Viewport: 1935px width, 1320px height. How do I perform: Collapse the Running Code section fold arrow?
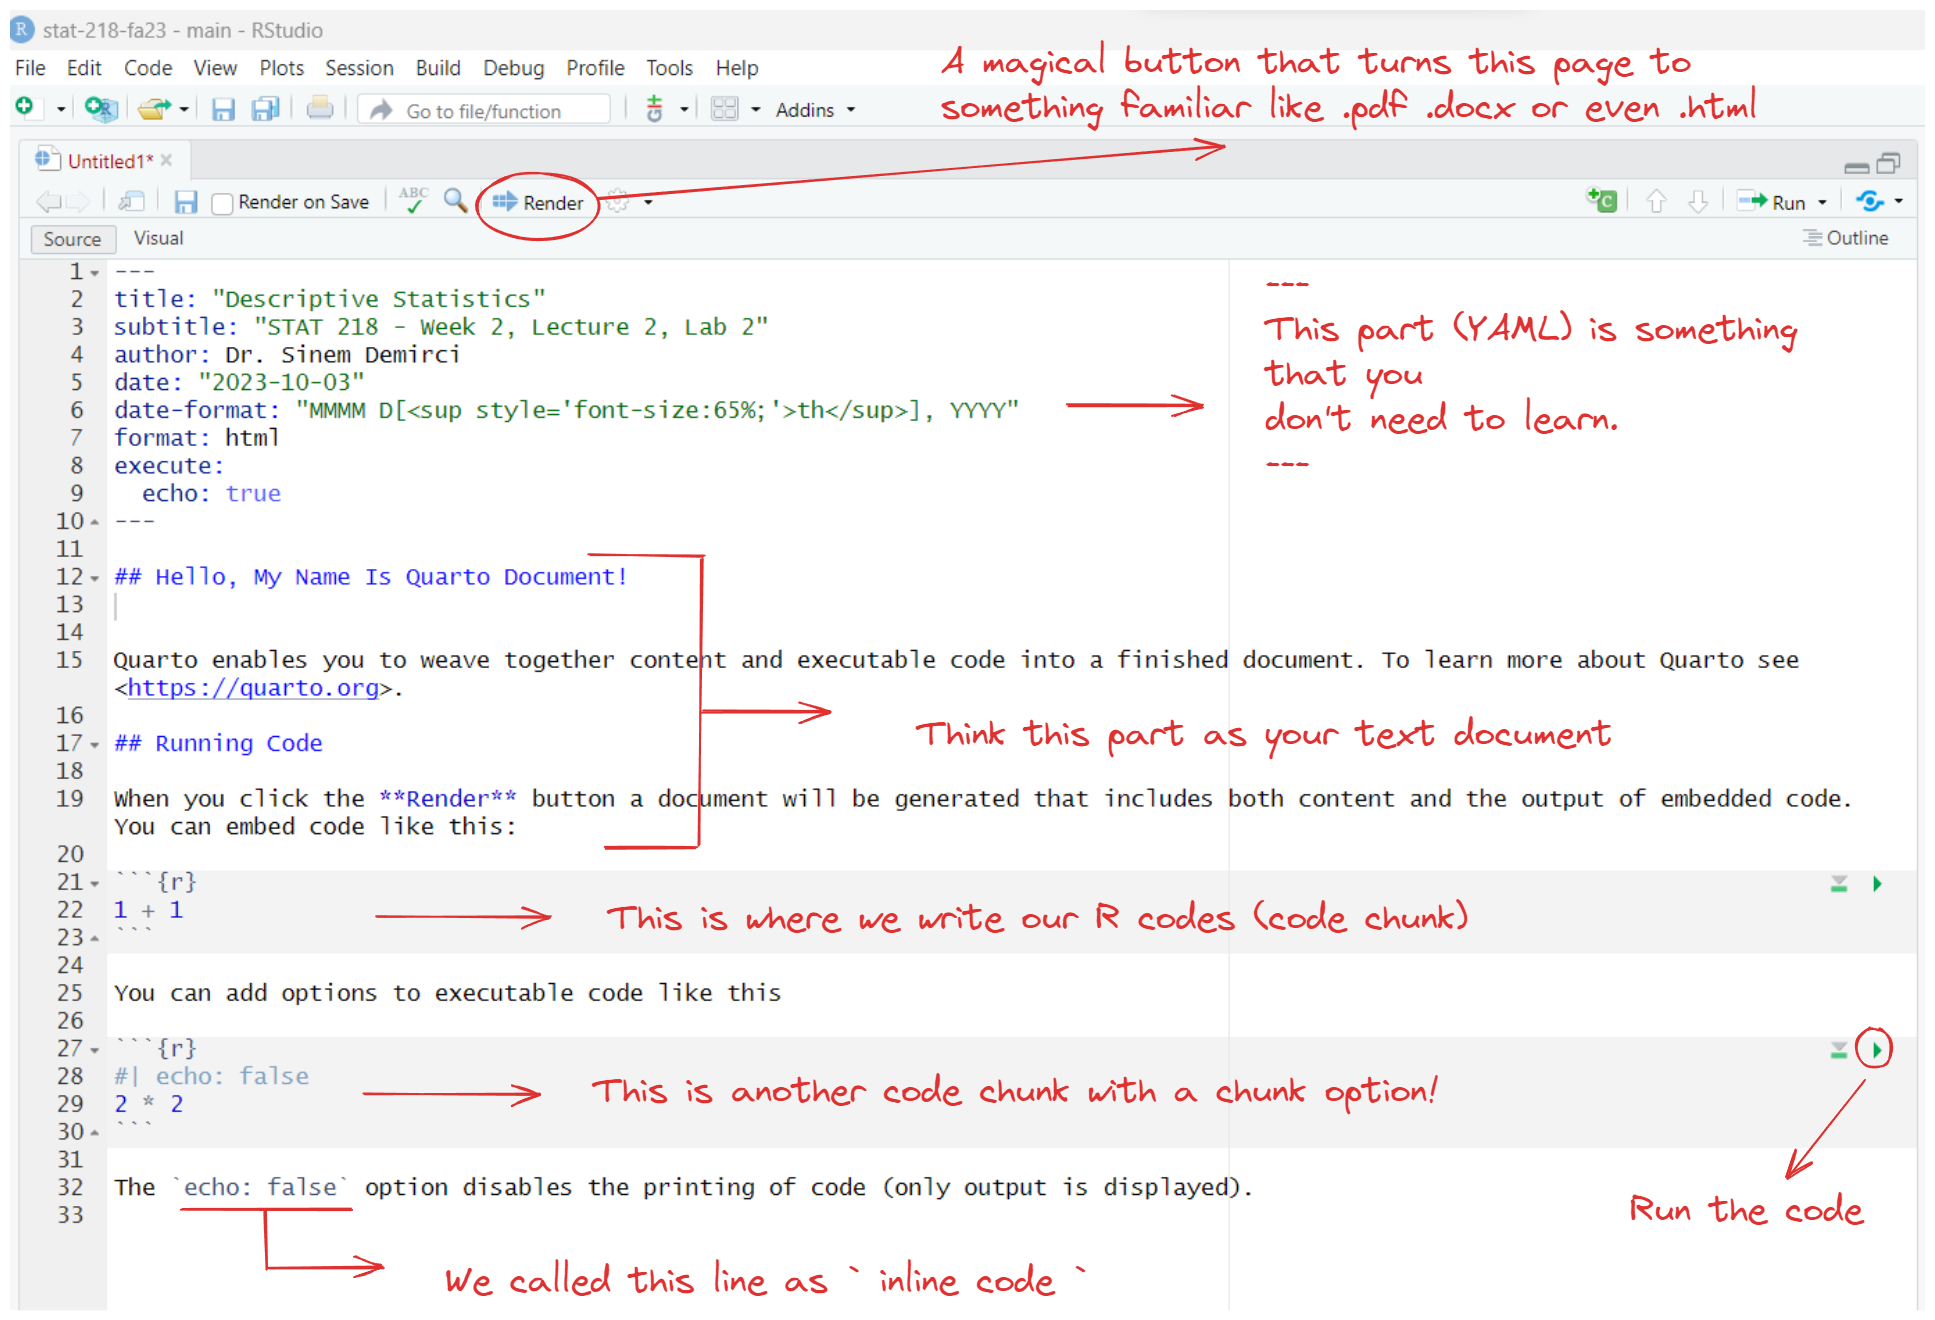point(95,745)
